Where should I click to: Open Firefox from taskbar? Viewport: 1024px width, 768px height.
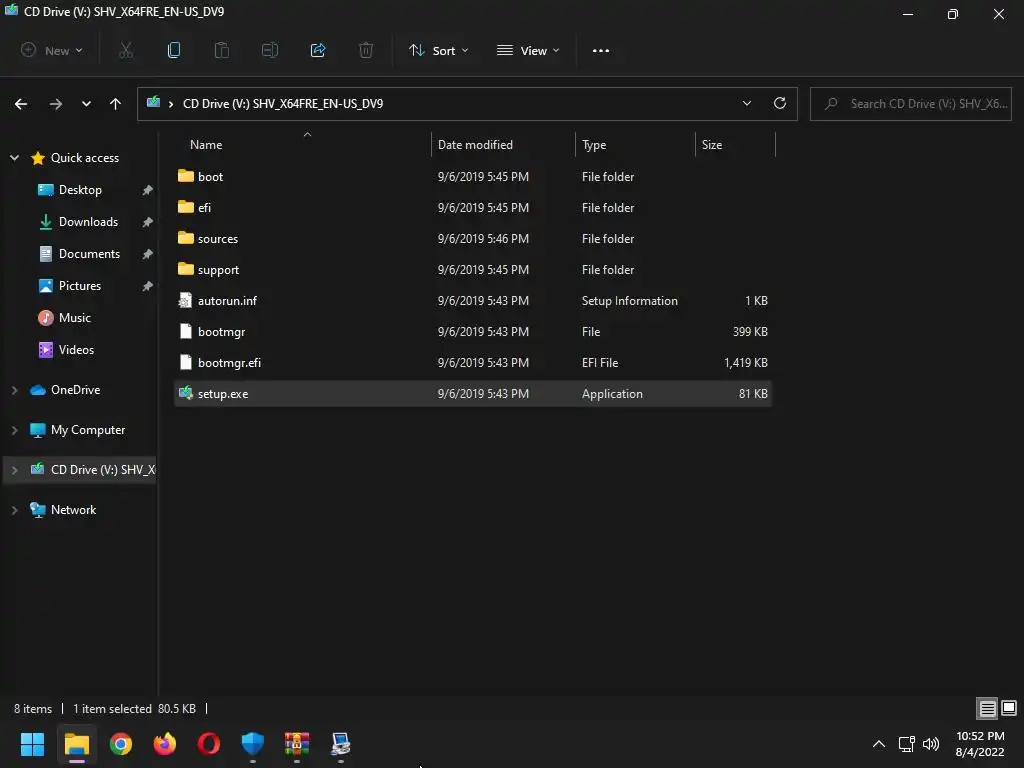click(x=165, y=744)
